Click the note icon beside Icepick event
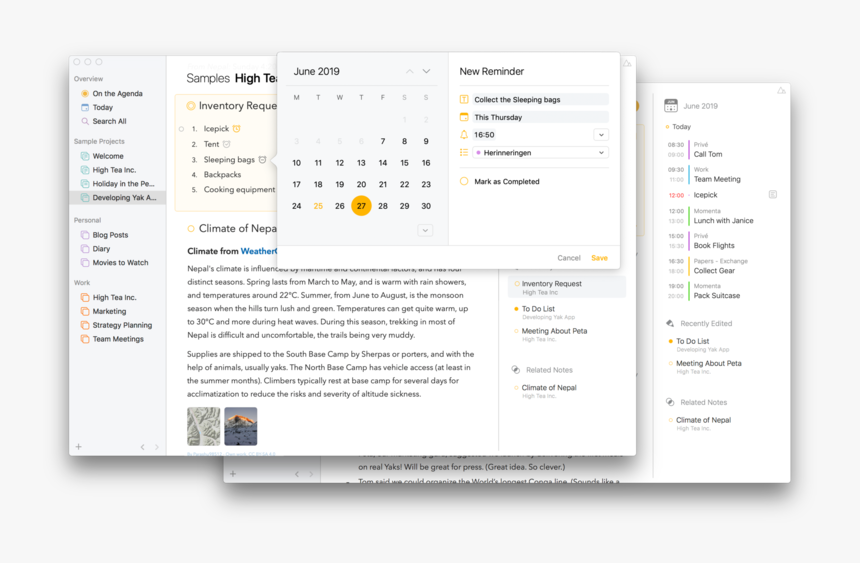 (x=772, y=194)
